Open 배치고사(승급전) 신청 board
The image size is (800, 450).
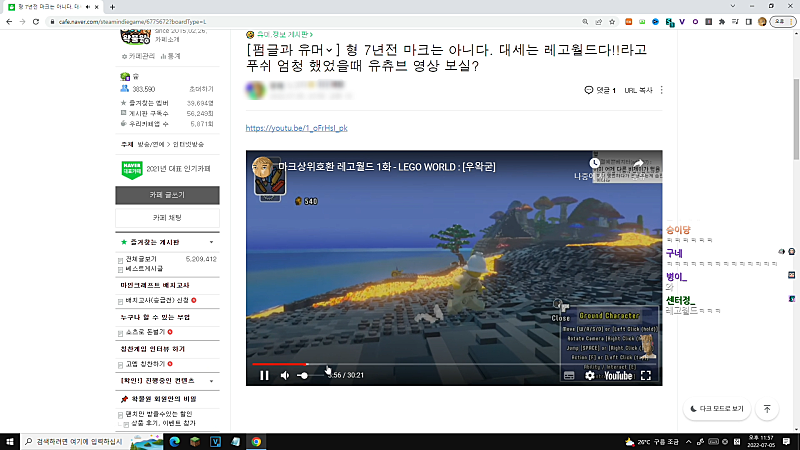[x=157, y=301]
